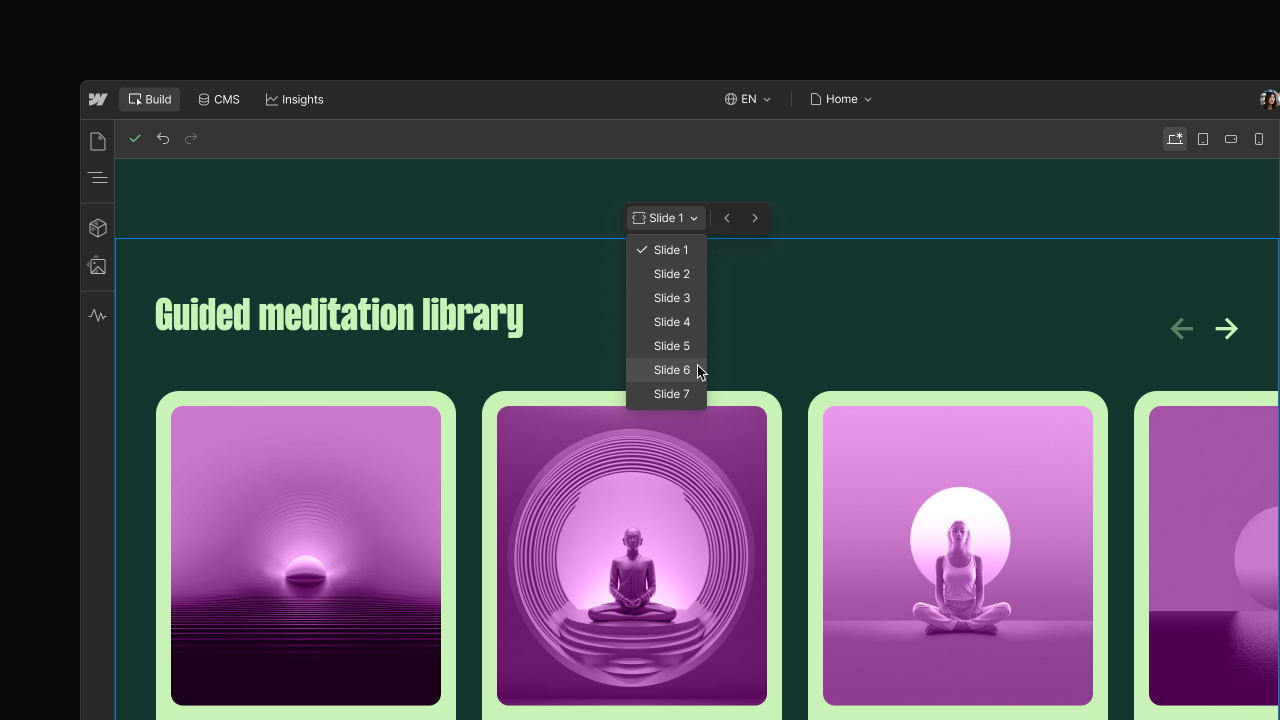Open the Pages panel
The height and width of the screenshot is (720, 1280).
click(x=97, y=141)
